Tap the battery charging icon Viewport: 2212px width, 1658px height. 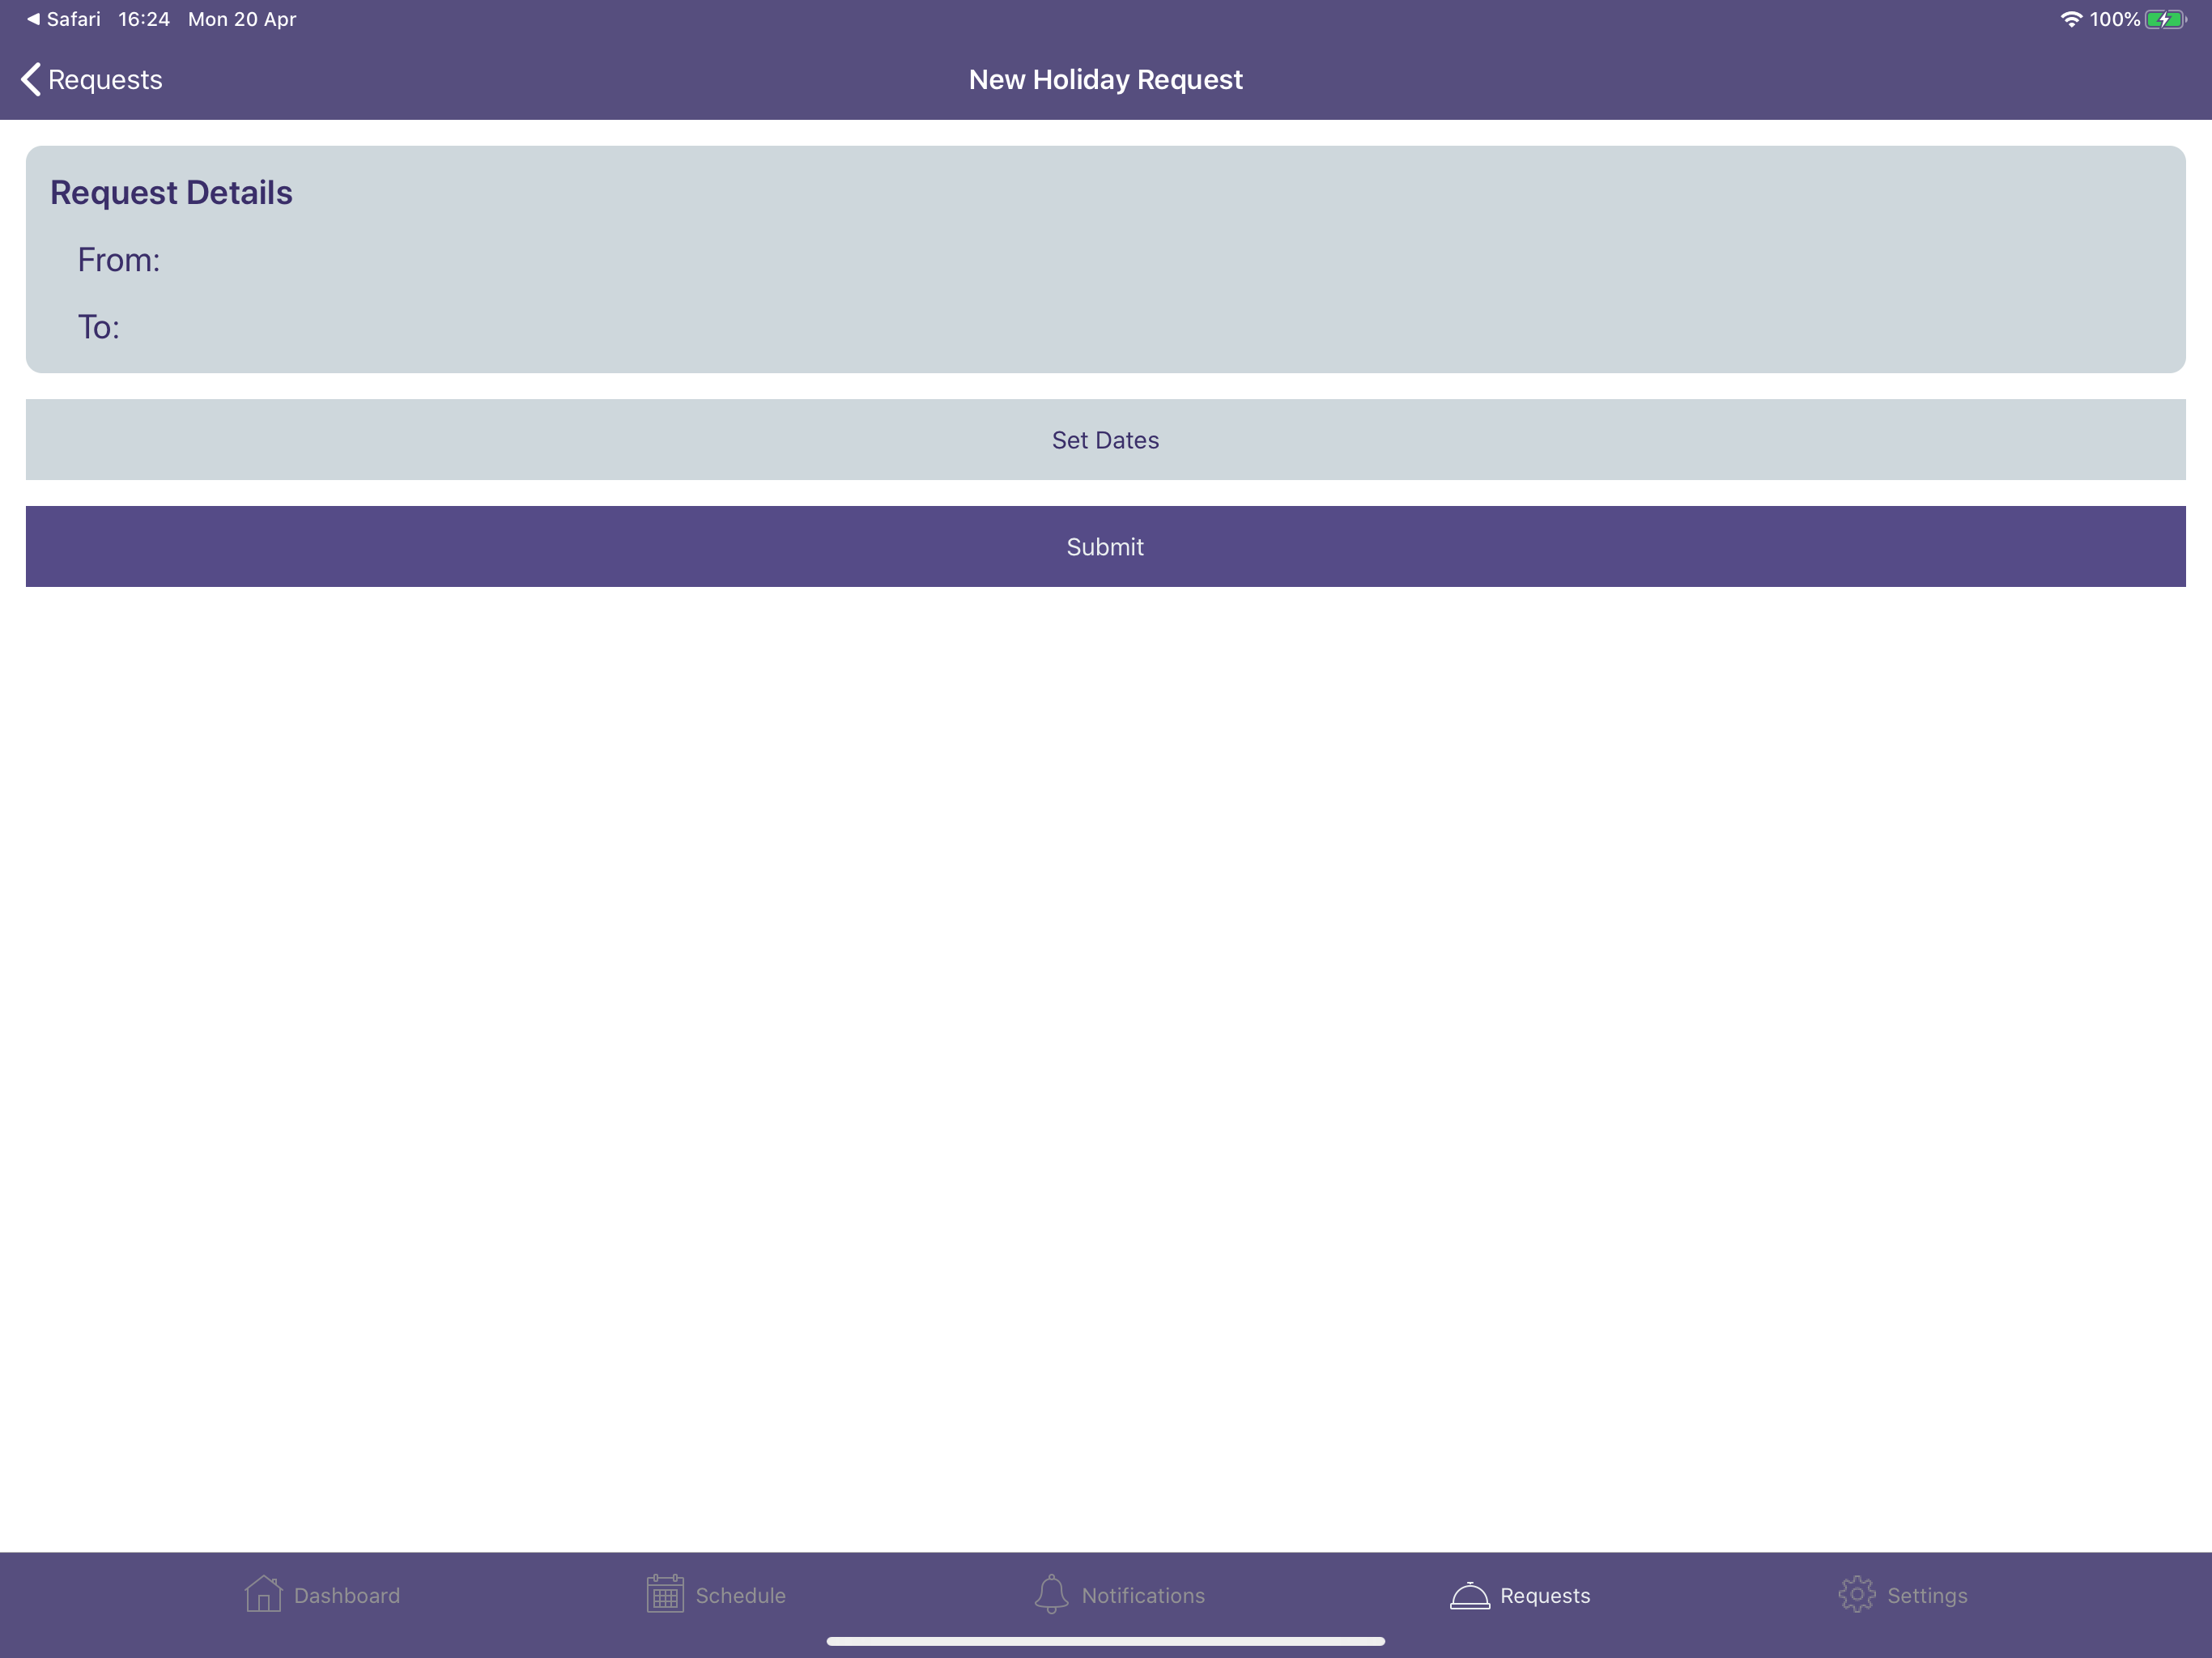pos(2166,19)
